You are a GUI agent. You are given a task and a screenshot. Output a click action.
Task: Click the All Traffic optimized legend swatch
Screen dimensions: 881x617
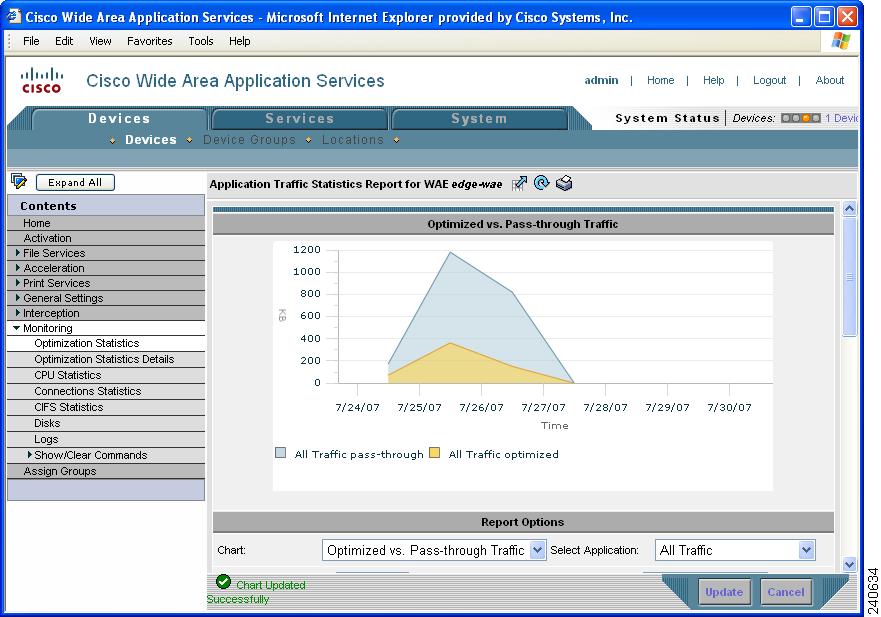434,453
